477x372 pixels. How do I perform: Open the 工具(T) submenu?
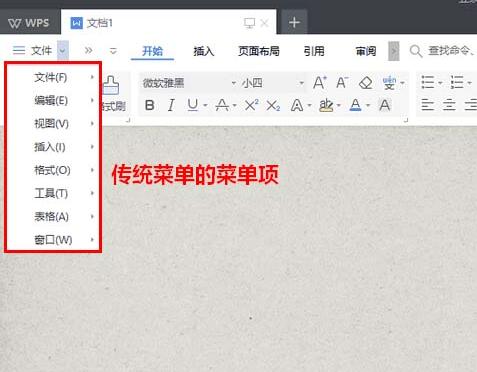pos(53,193)
